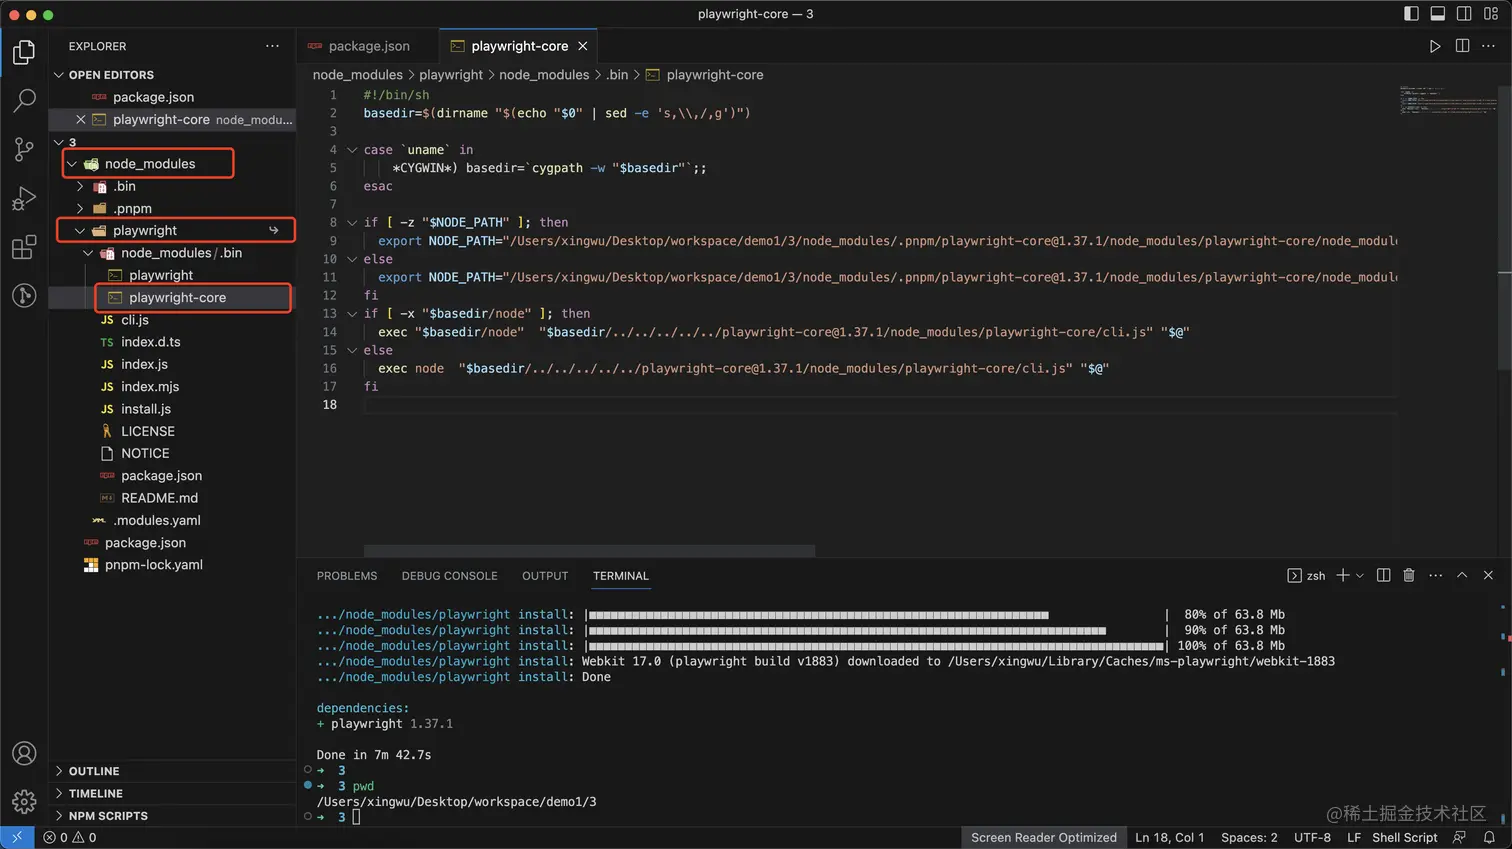Open the Manage gear settings icon
Image resolution: width=1512 pixels, height=849 pixels.
pyautogui.click(x=24, y=801)
